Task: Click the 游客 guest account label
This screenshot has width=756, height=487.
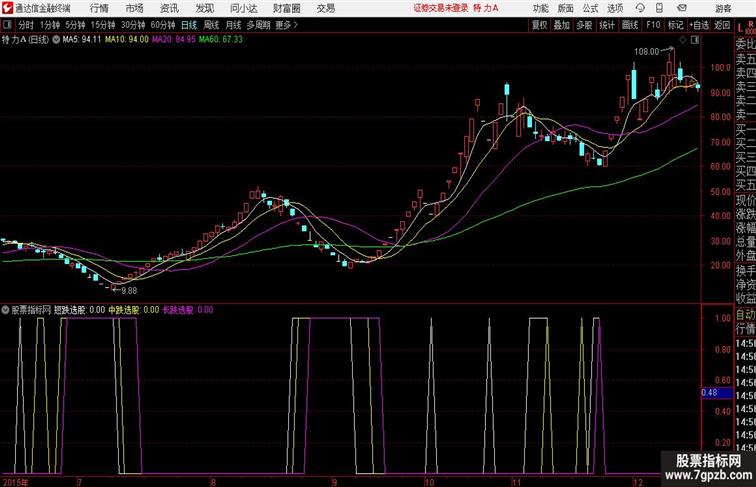Action: [723, 8]
